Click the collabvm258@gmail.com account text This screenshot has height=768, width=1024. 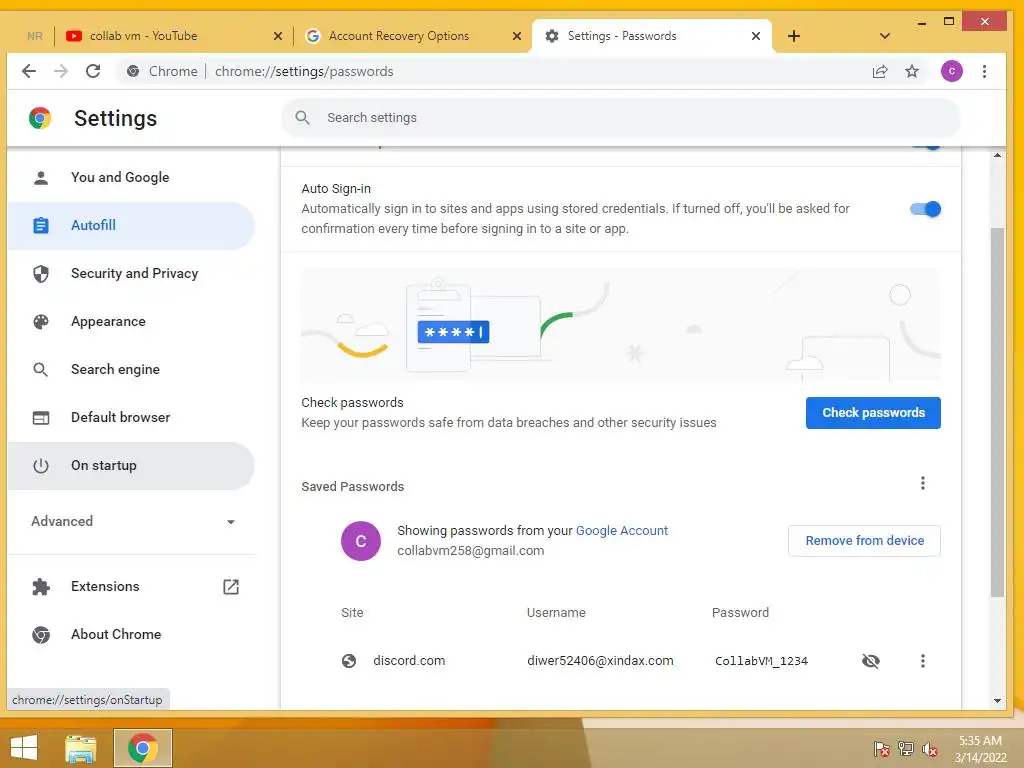click(x=470, y=551)
